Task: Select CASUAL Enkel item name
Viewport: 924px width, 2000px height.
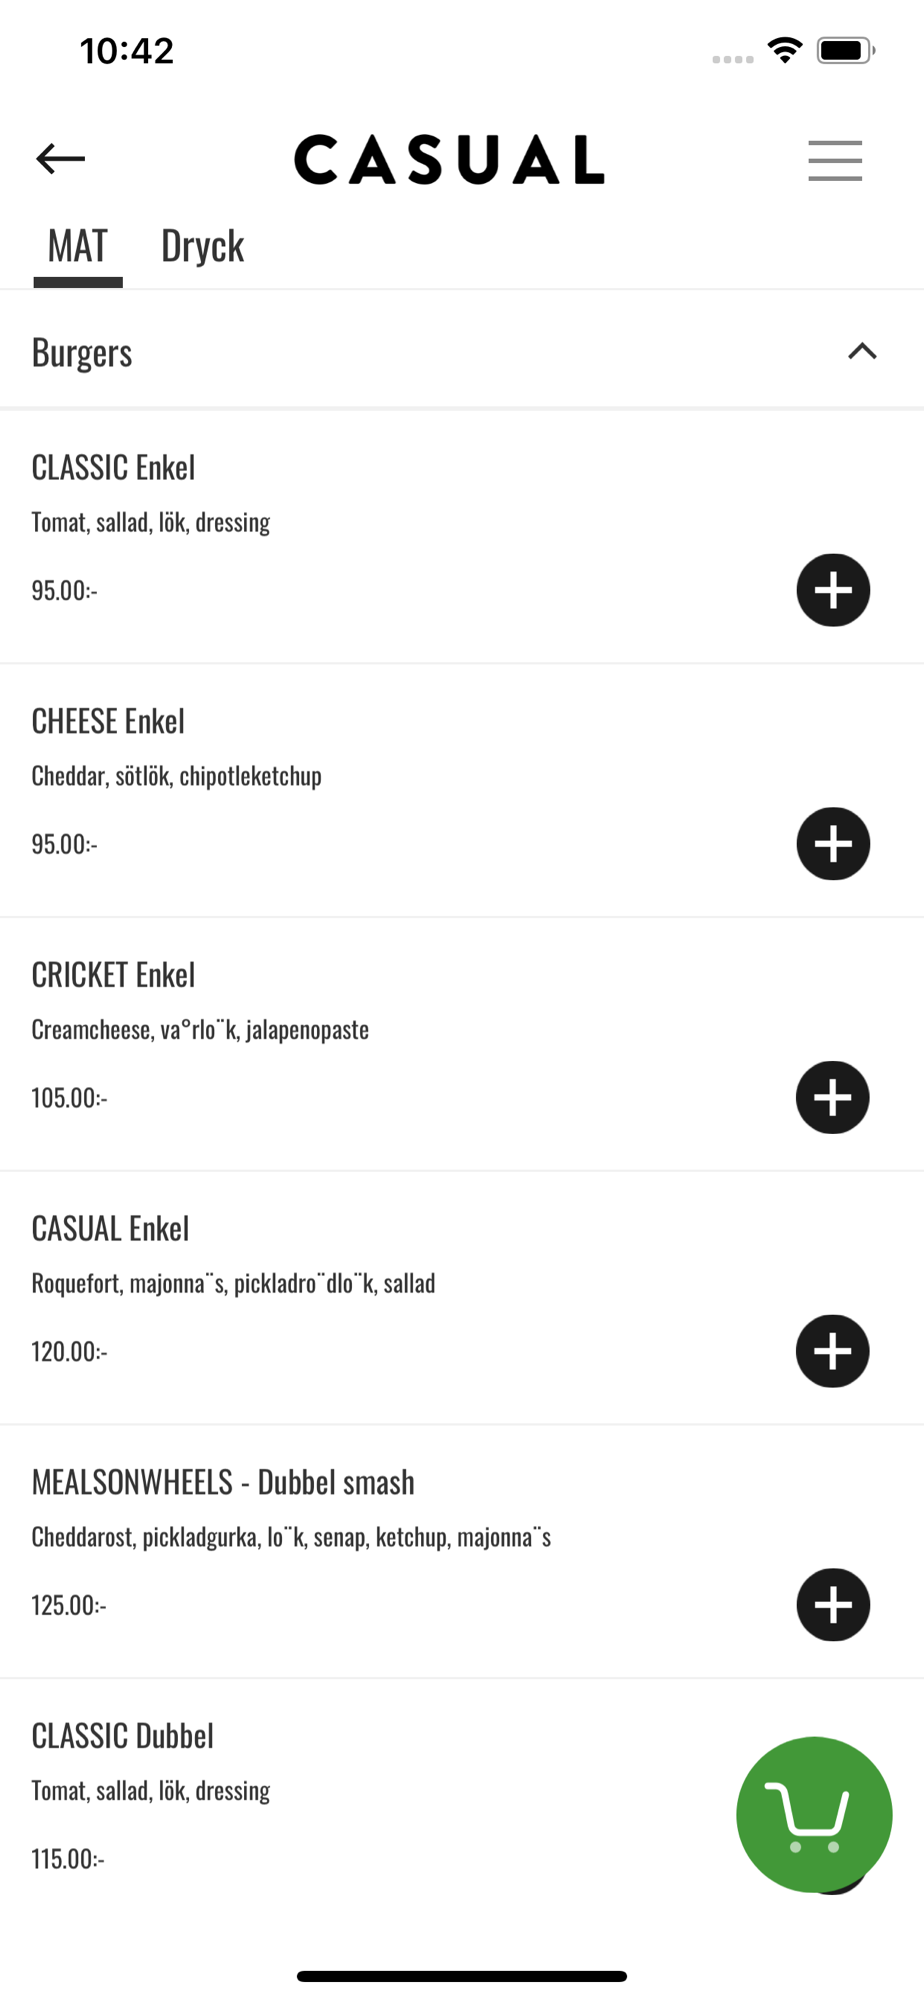Action: [110, 1229]
